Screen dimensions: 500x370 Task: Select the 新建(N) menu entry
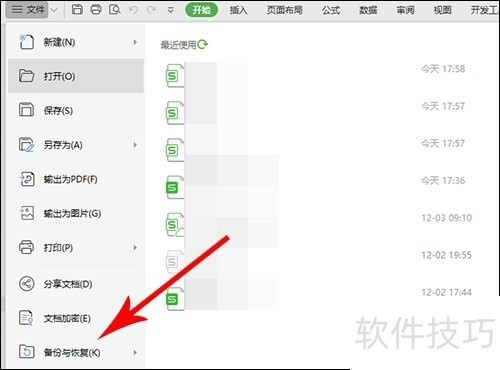(76, 42)
